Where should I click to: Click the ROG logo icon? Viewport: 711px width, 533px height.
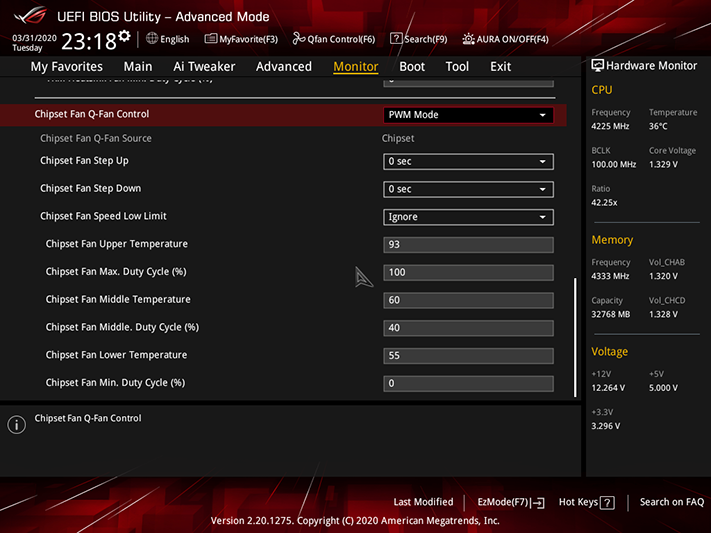tap(30, 15)
